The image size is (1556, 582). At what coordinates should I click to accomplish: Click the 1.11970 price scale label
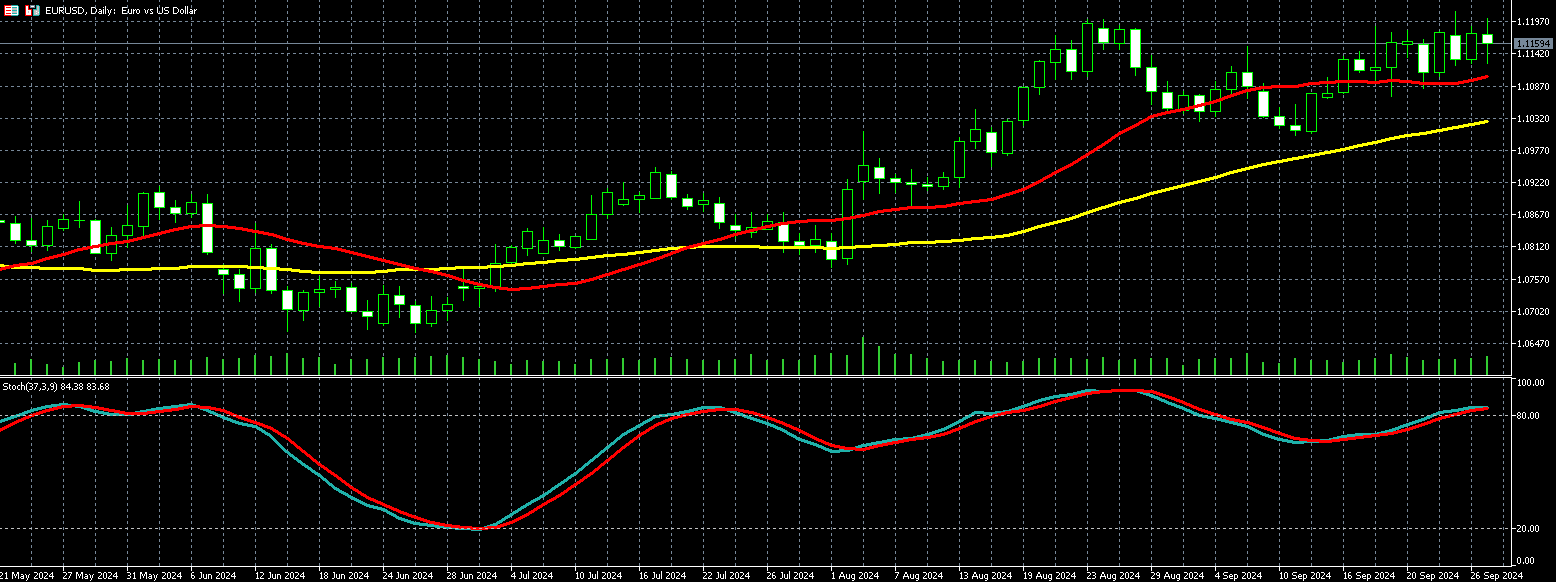click(x=1533, y=21)
